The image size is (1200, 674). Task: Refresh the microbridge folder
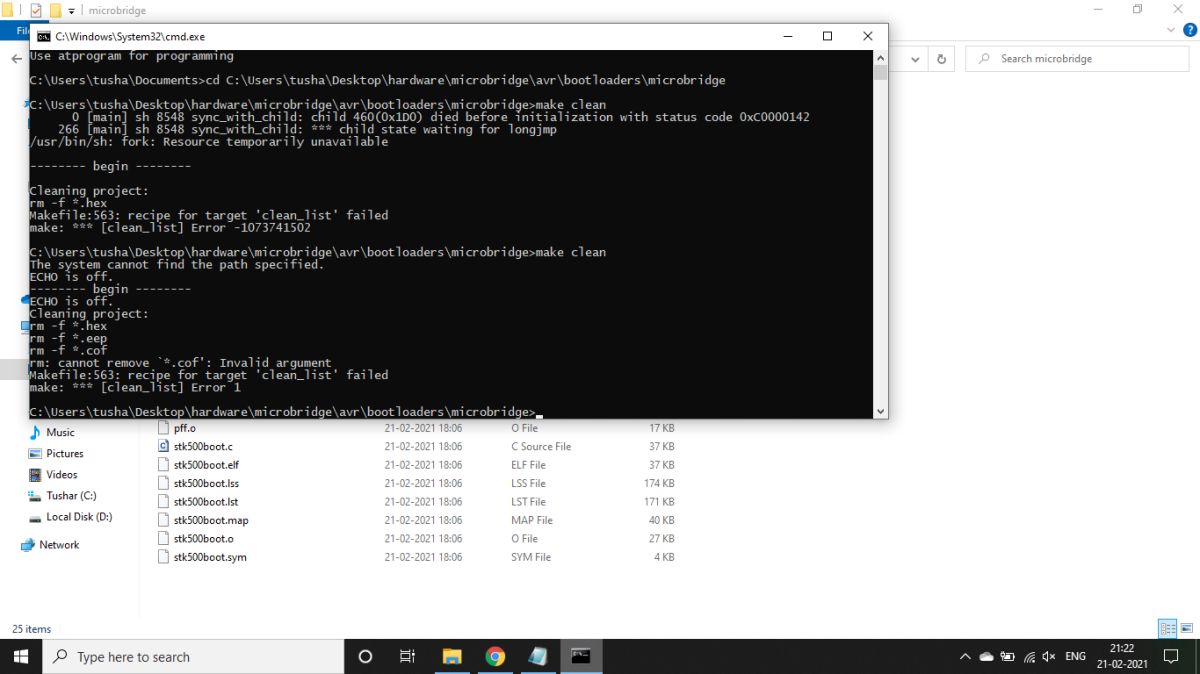point(941,59)
